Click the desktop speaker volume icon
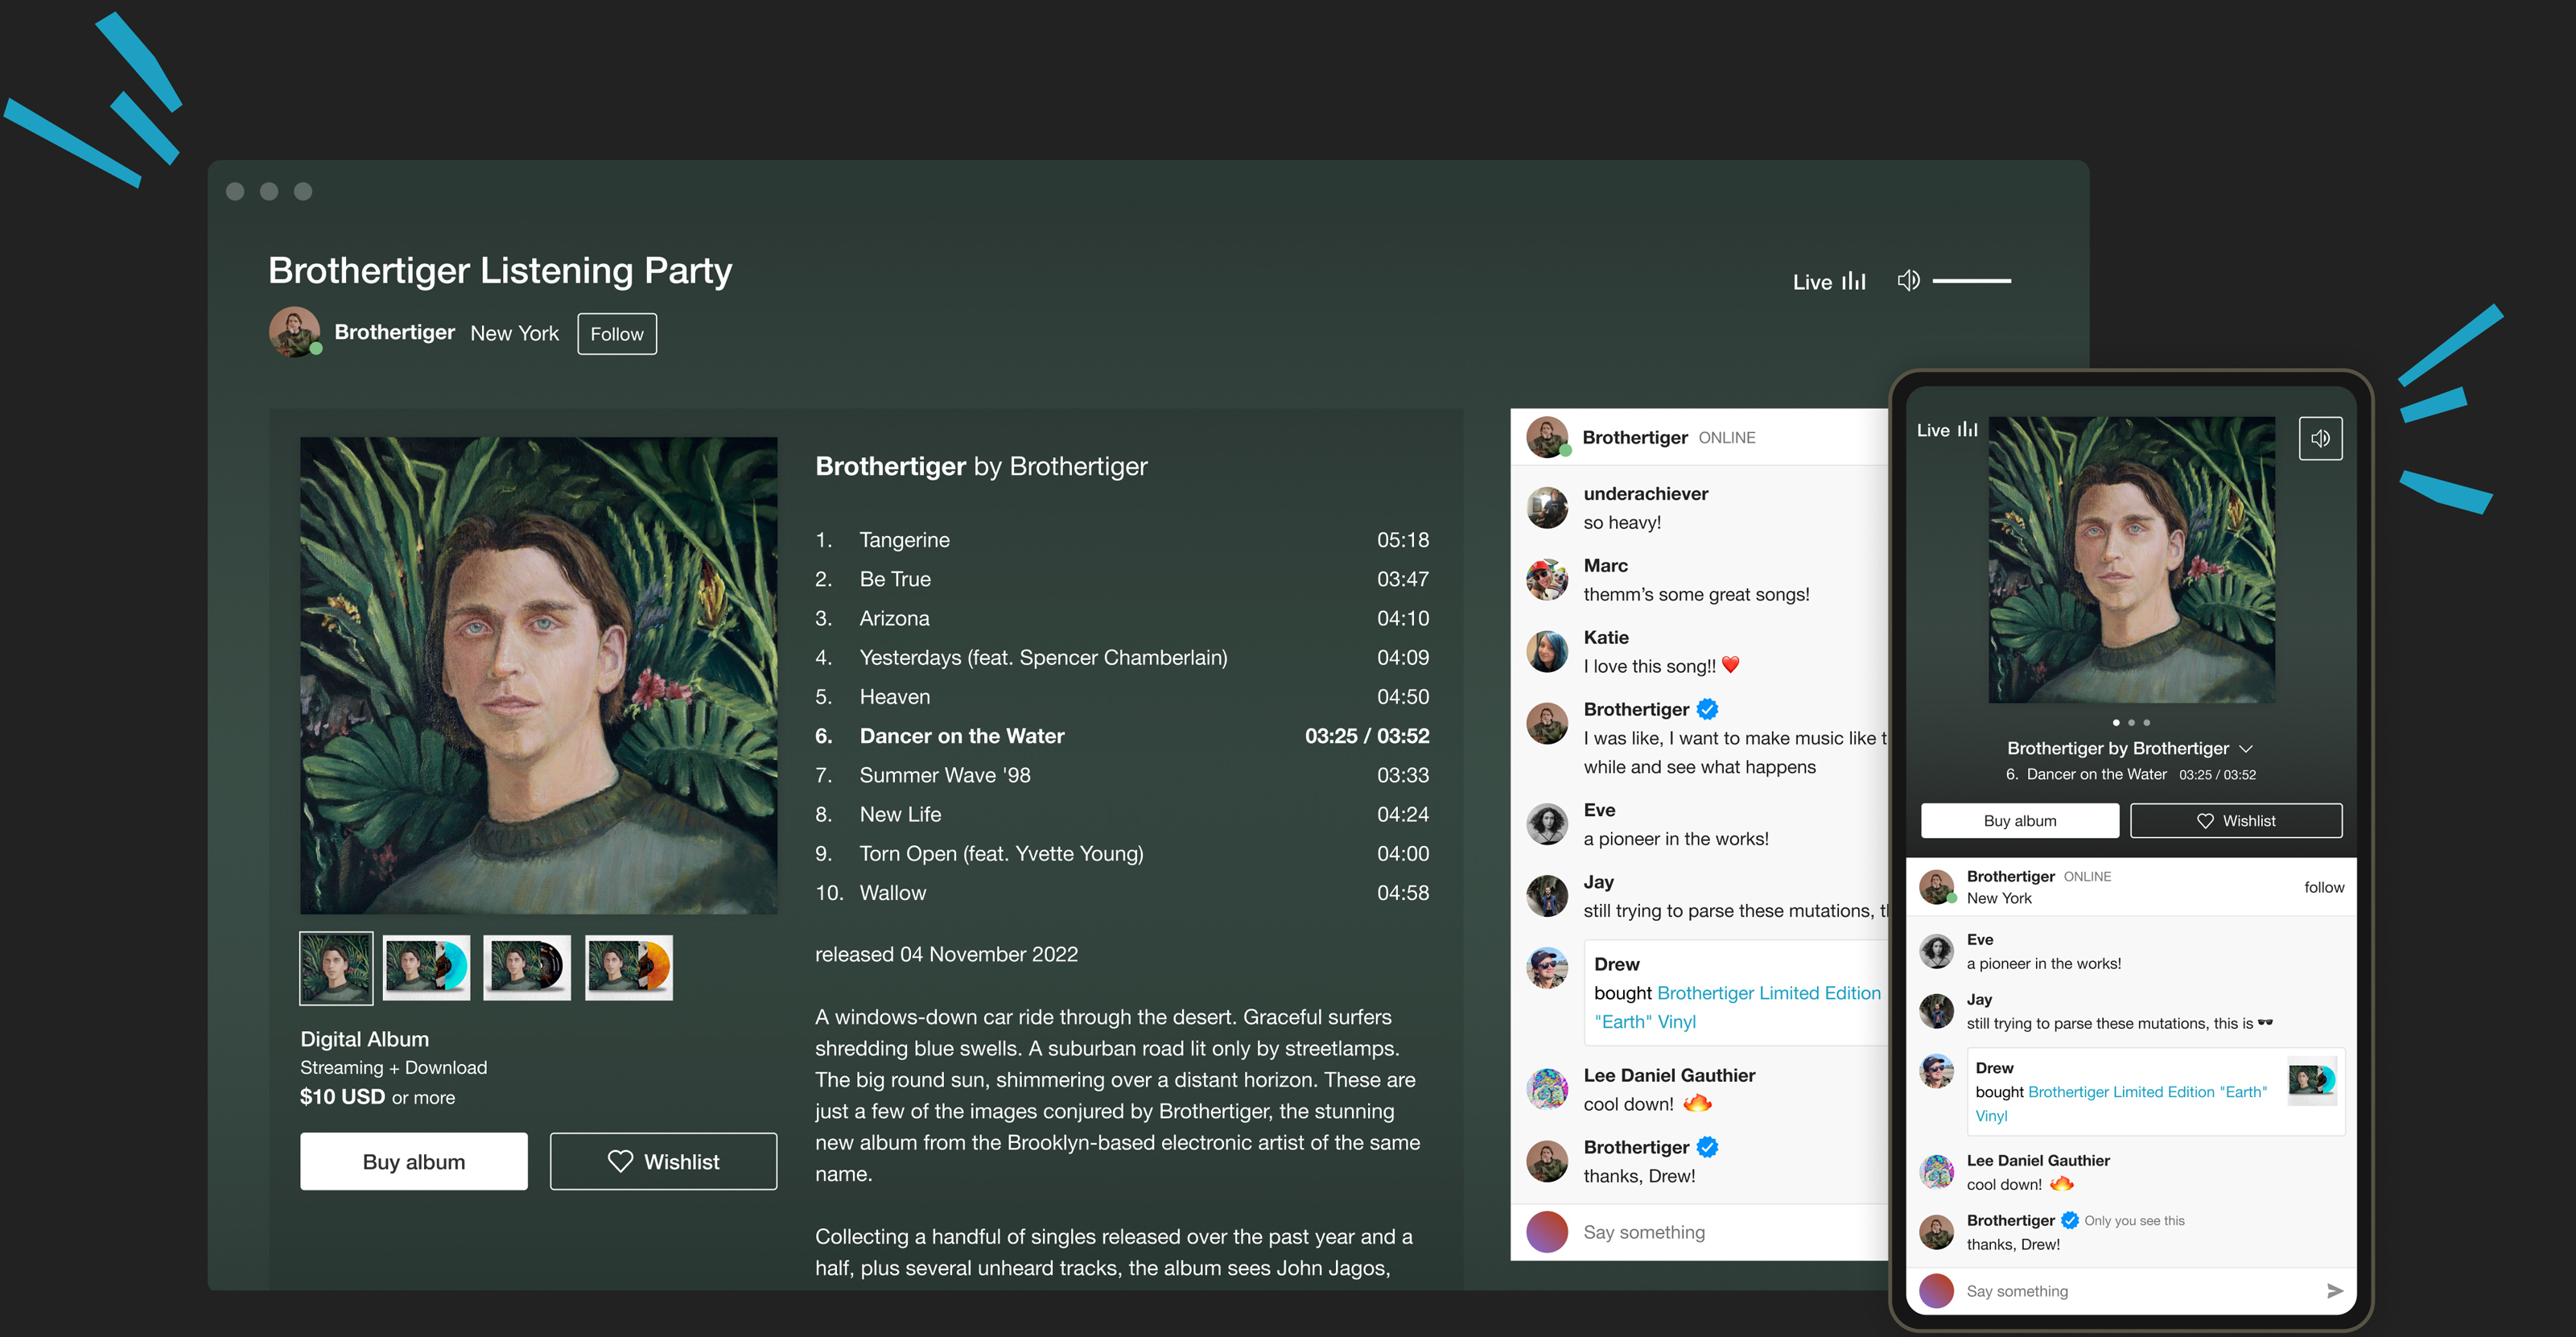Viewport: 2576px width, 1337px height. pyautogui.click(x=1908, y=281)
